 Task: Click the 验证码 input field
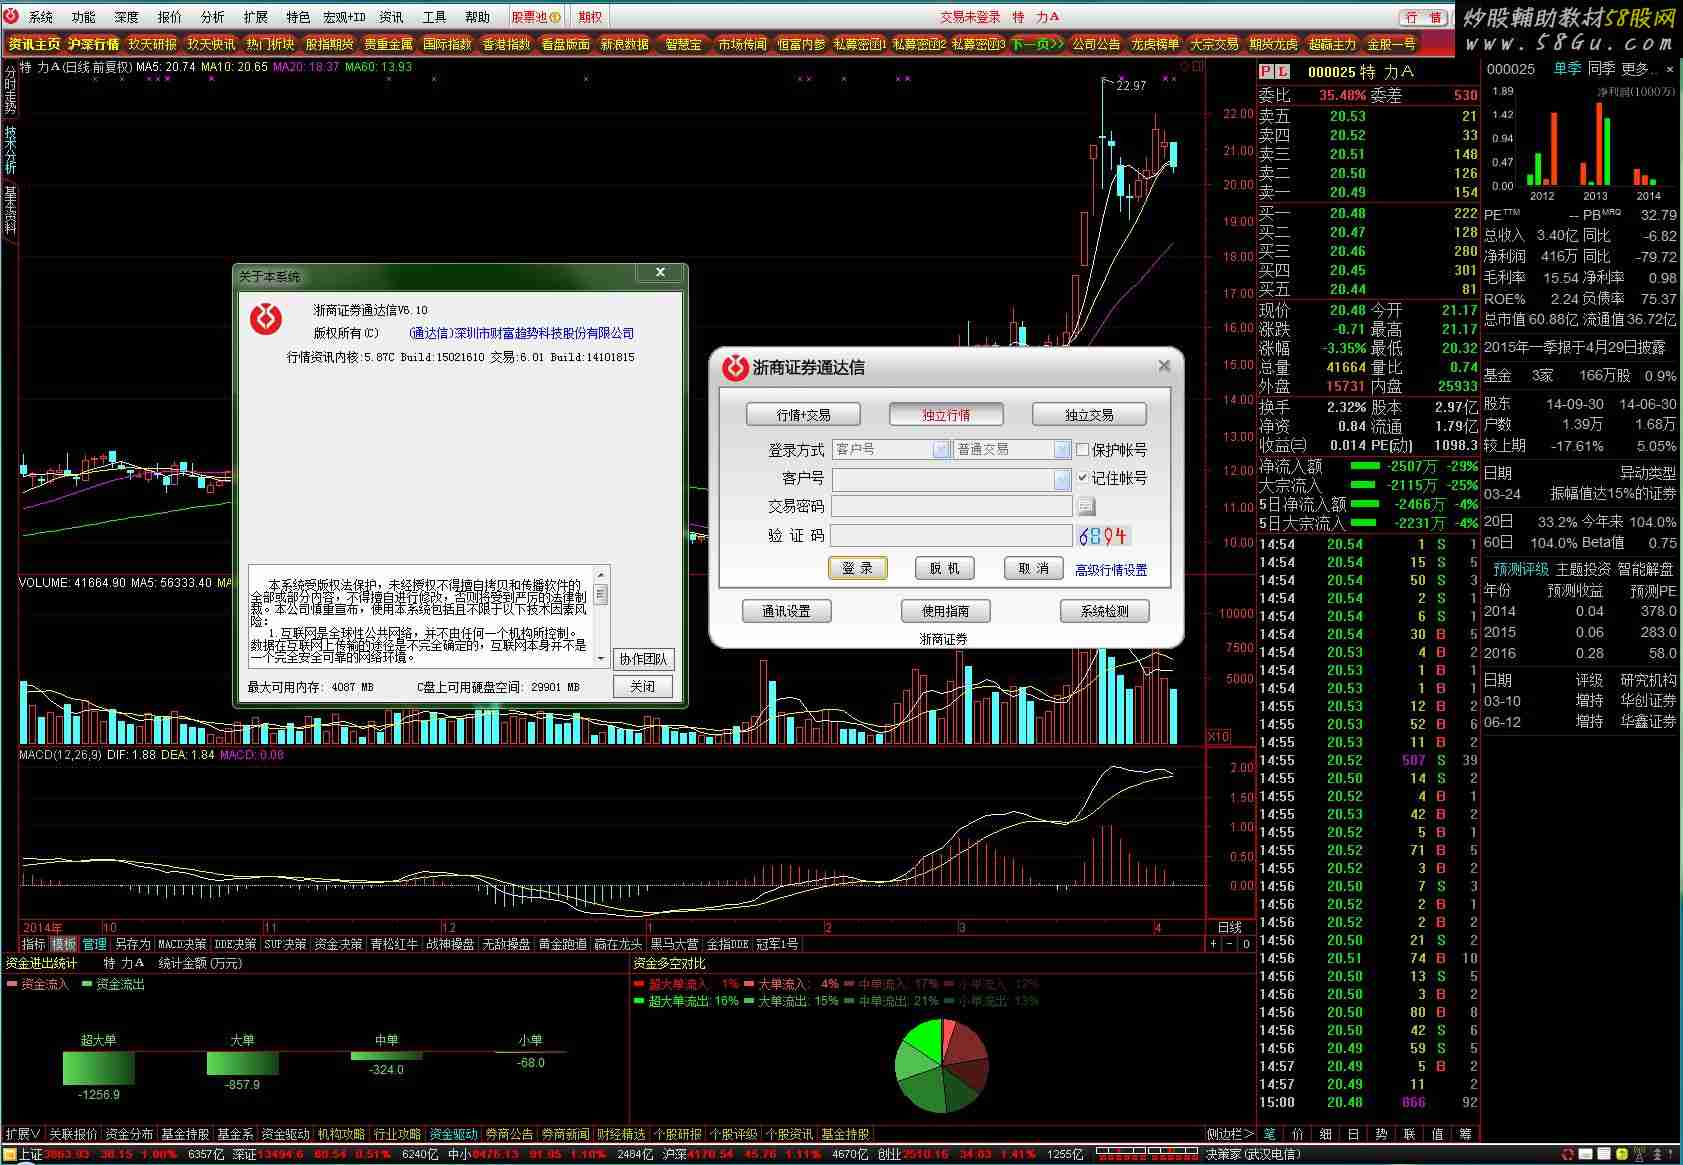(x=951, y=536)
